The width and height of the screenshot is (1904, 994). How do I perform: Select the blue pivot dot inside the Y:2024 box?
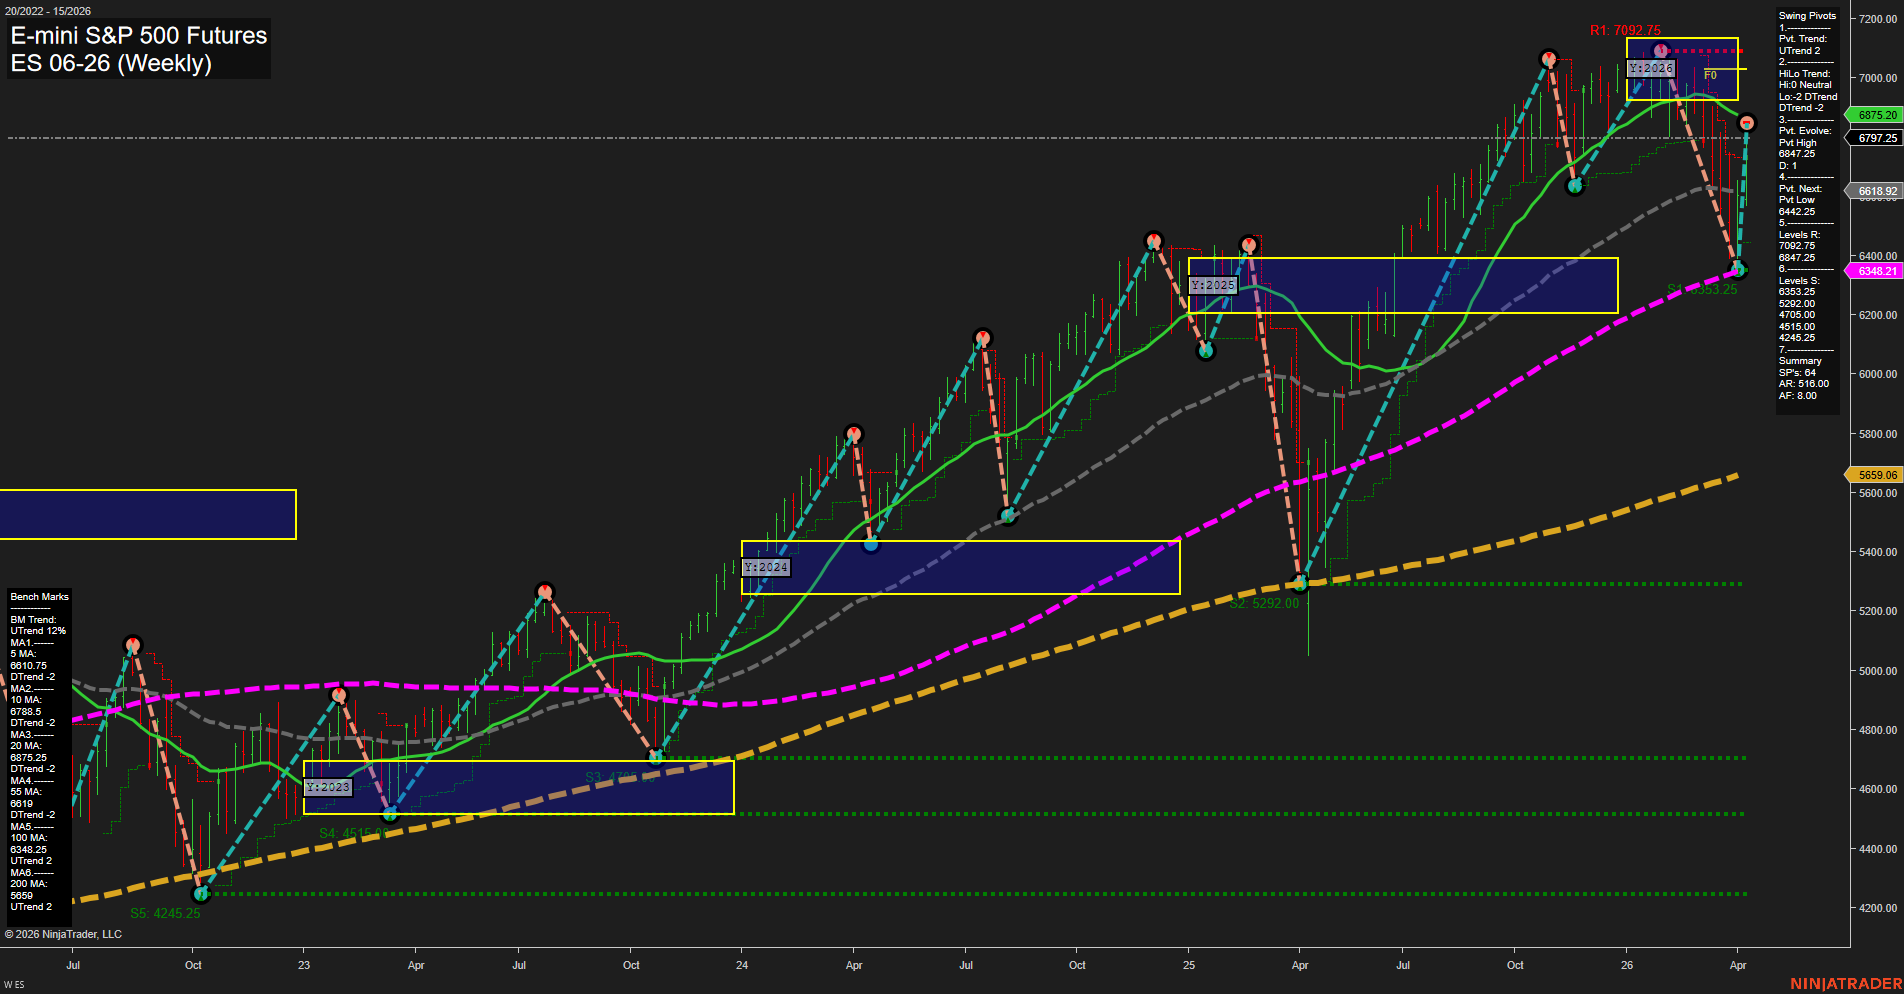(x=871, y=544)
